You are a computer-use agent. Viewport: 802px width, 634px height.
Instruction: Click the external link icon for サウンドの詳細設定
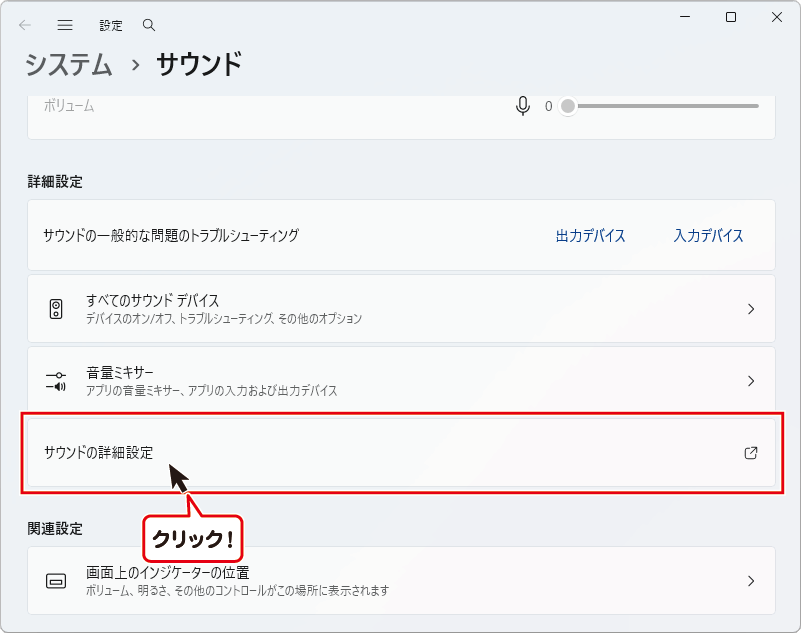tap(751, 453)
